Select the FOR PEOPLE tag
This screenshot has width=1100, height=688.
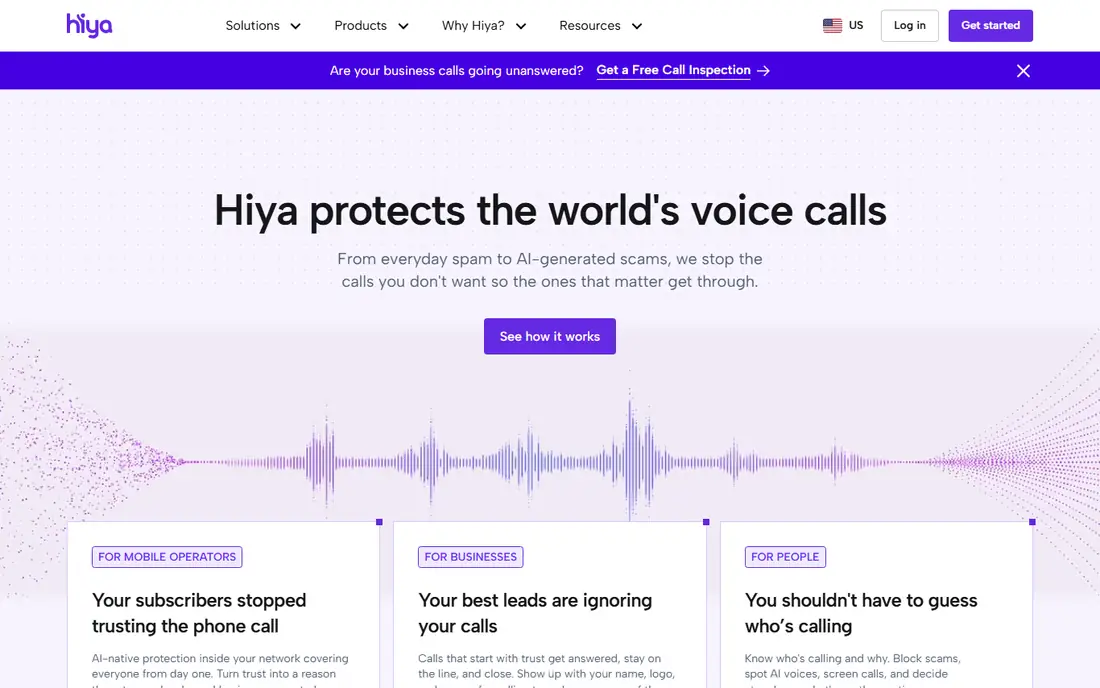[x=785, y=557]
